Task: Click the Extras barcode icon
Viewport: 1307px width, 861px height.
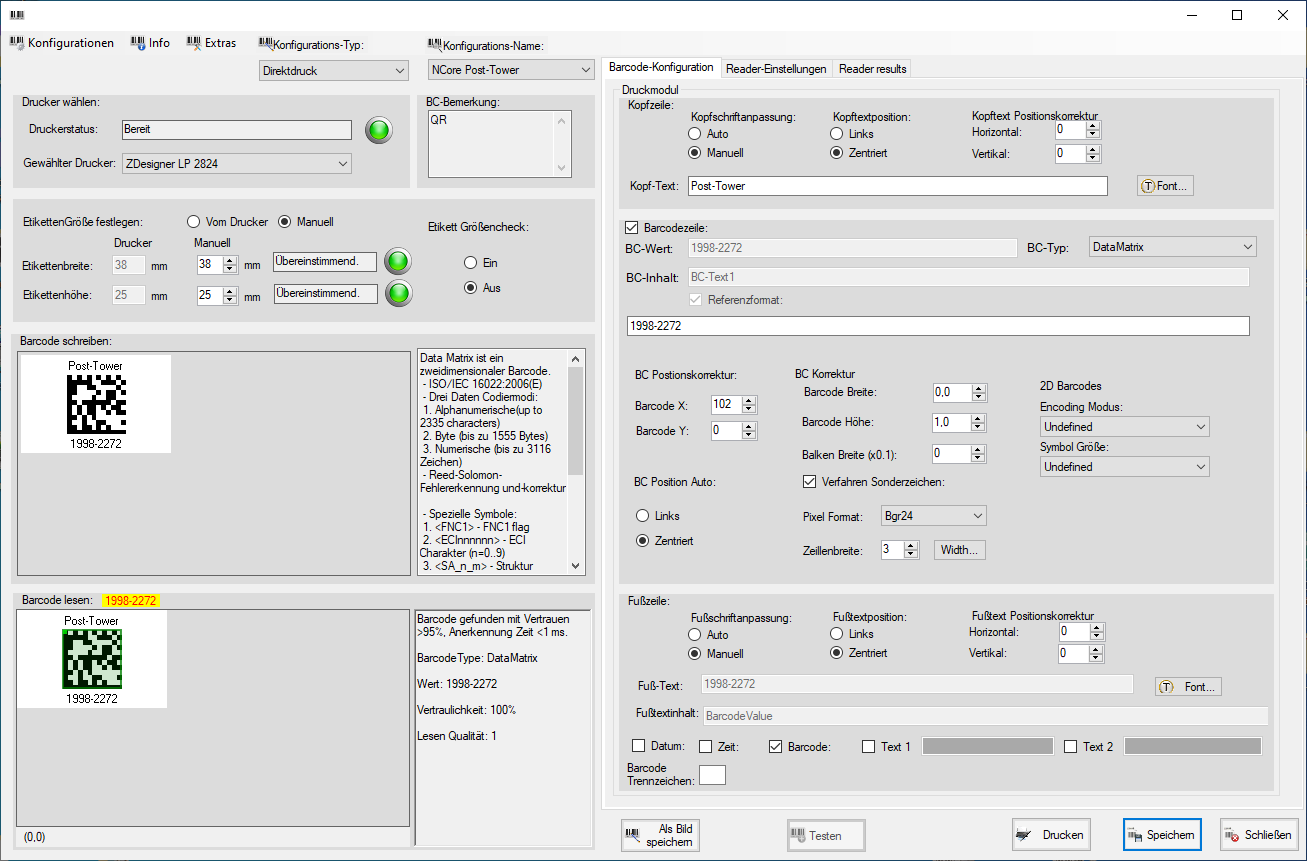Action: point(194,43)
